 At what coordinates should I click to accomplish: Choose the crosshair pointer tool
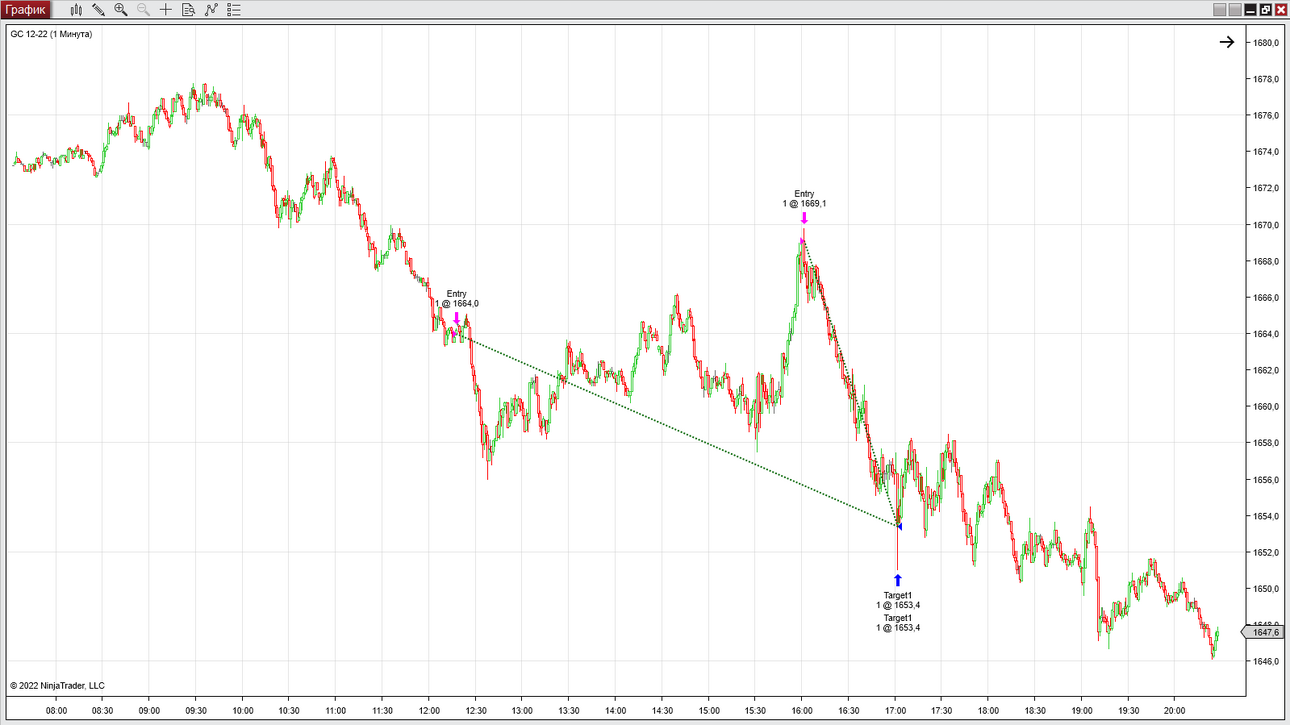click(x=166, y=10)
